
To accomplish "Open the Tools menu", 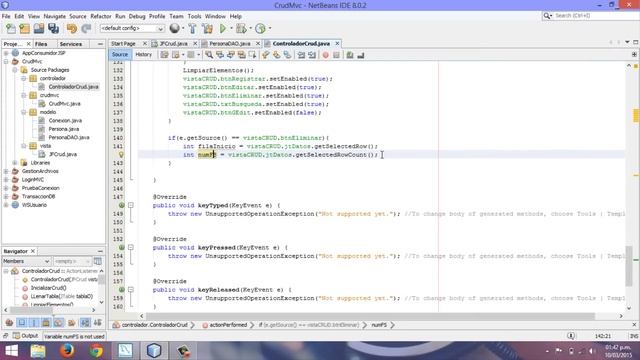I will pos(194,16).
